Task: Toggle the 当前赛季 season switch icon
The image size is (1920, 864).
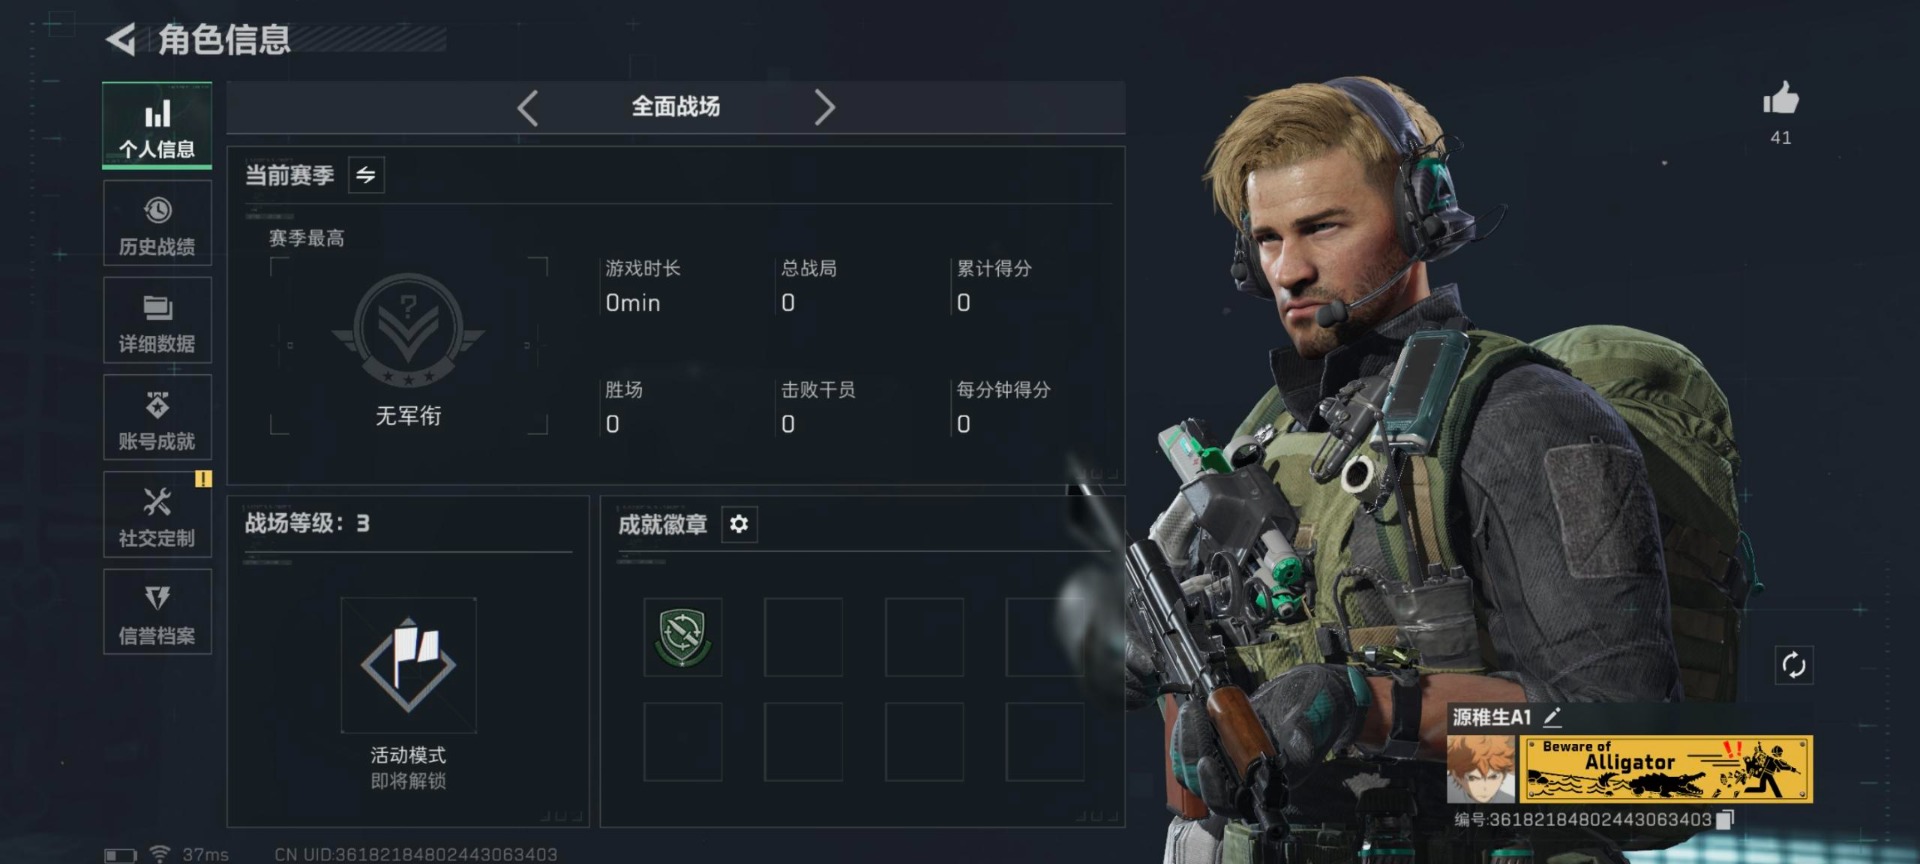Action: tap(366, 175)
